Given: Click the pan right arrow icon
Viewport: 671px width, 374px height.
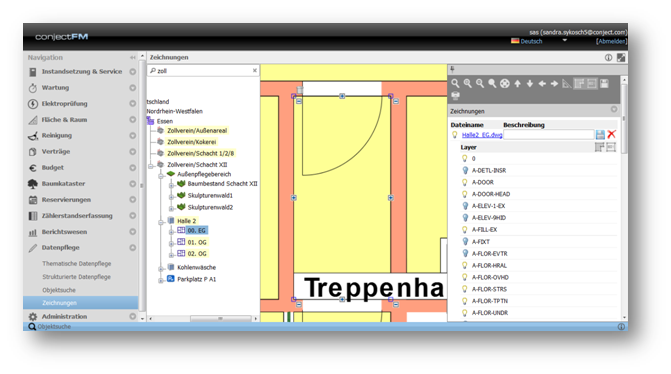Looking at the screenshot, I should coord(555,84).
